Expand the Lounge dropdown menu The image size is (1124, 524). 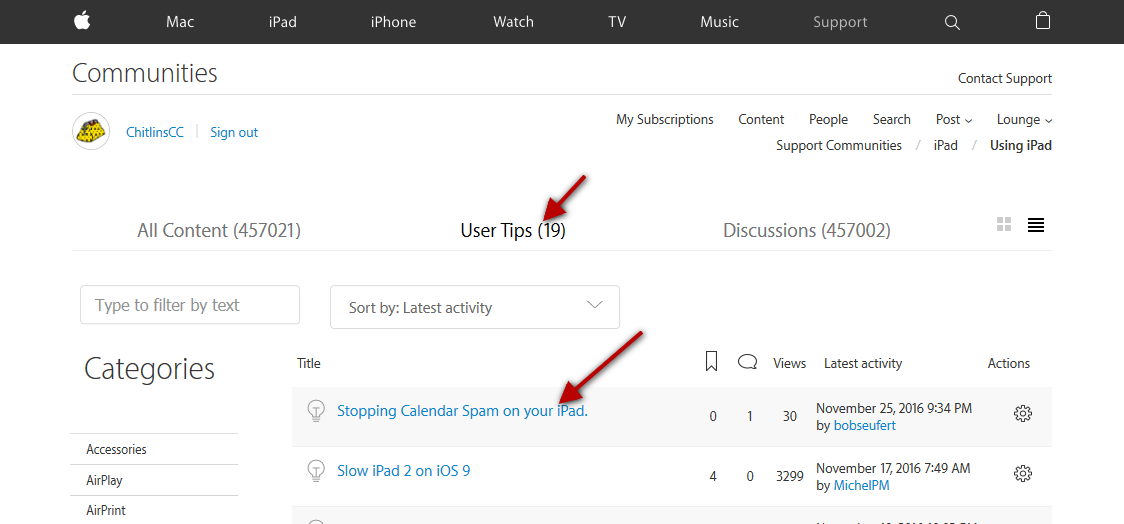[x=1024, y=120]
